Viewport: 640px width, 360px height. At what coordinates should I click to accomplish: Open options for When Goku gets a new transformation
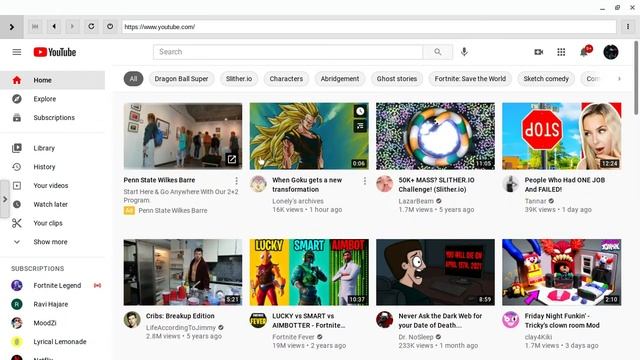364,180
